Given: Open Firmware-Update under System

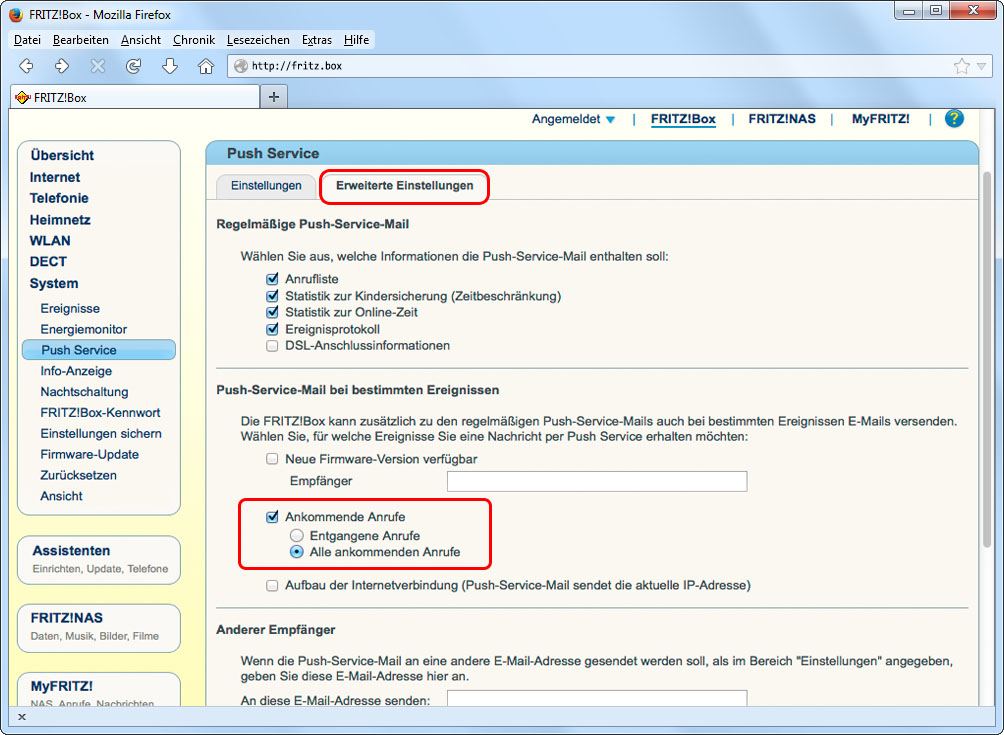Looking at the screenshot, I should coord(90,455).
